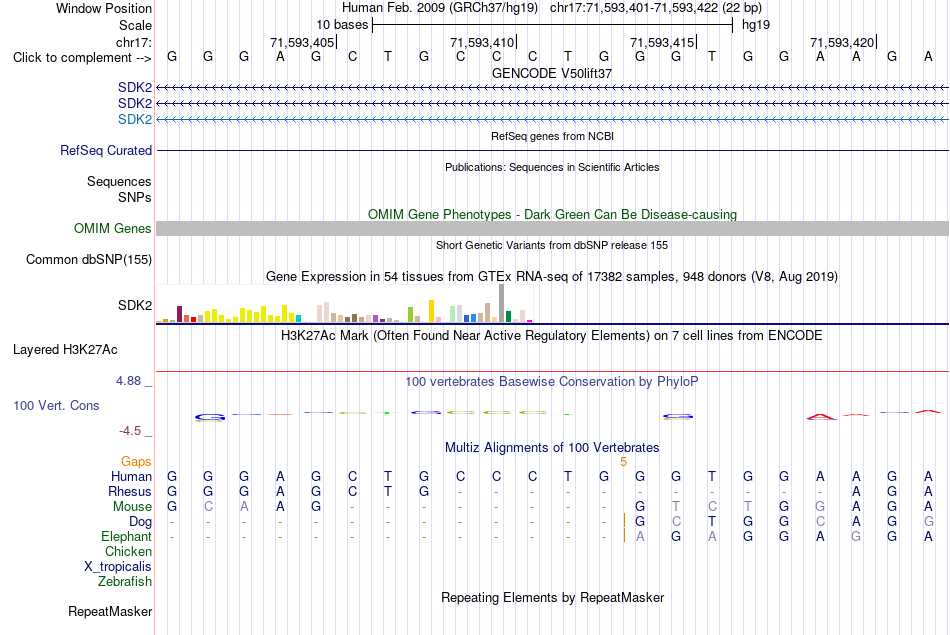The image size is (950, 635).
Task: Open 'RefSeq genes from NCBI' track title
Action: (552, 136)
